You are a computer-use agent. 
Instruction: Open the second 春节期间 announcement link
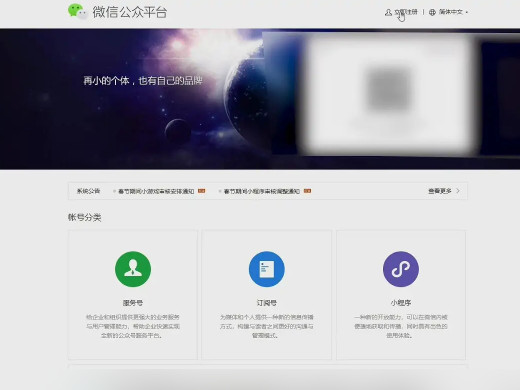(x=262, y=191)
